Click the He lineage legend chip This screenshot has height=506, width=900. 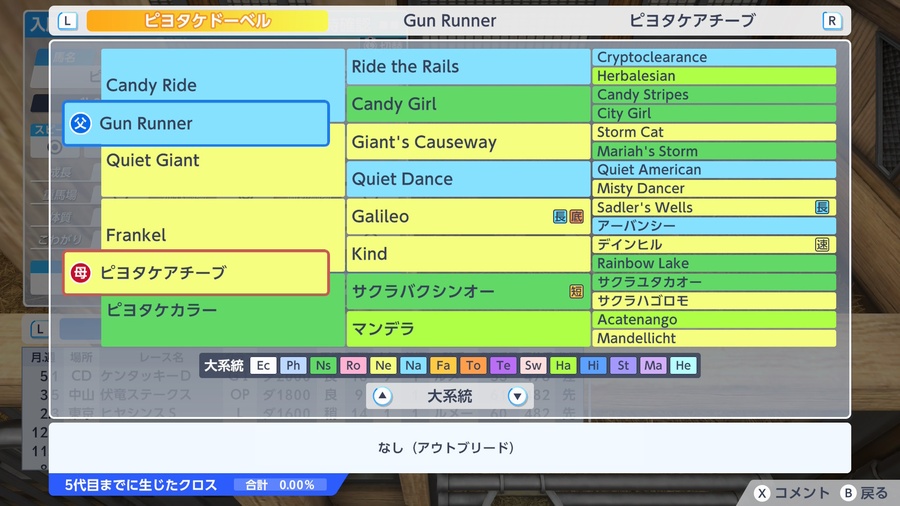[x=683, y=365]
